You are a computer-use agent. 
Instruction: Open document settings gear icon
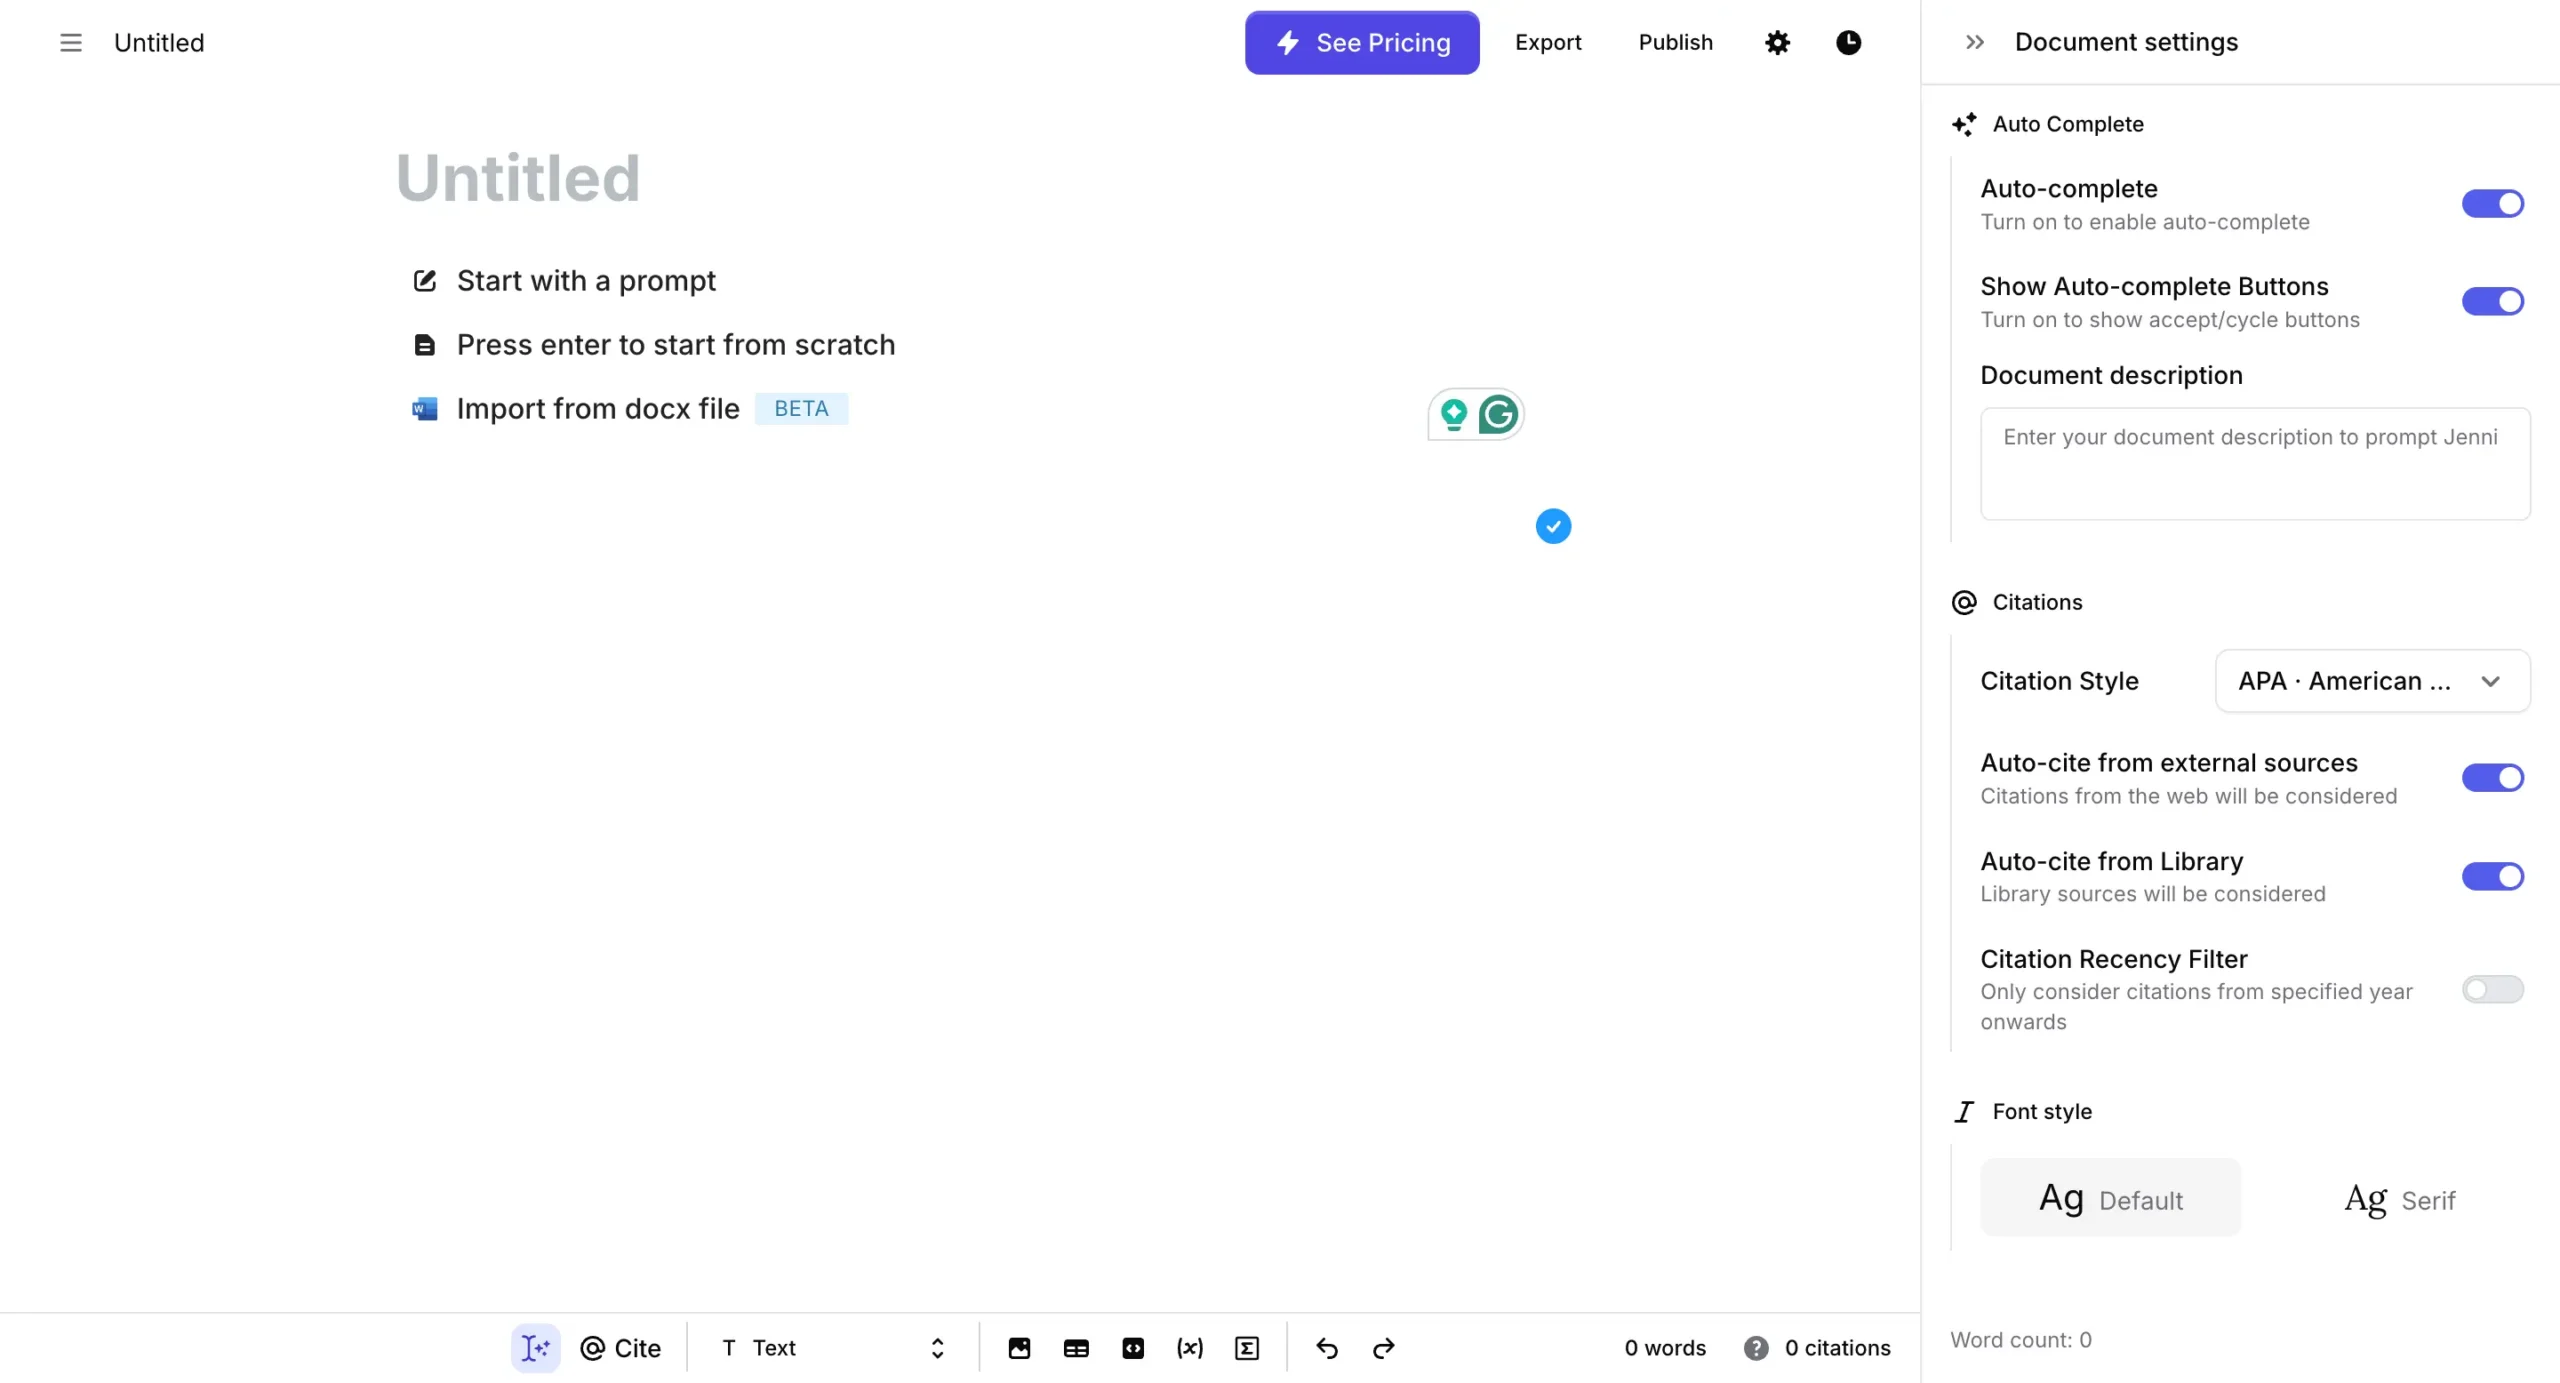pos(1777,42)
